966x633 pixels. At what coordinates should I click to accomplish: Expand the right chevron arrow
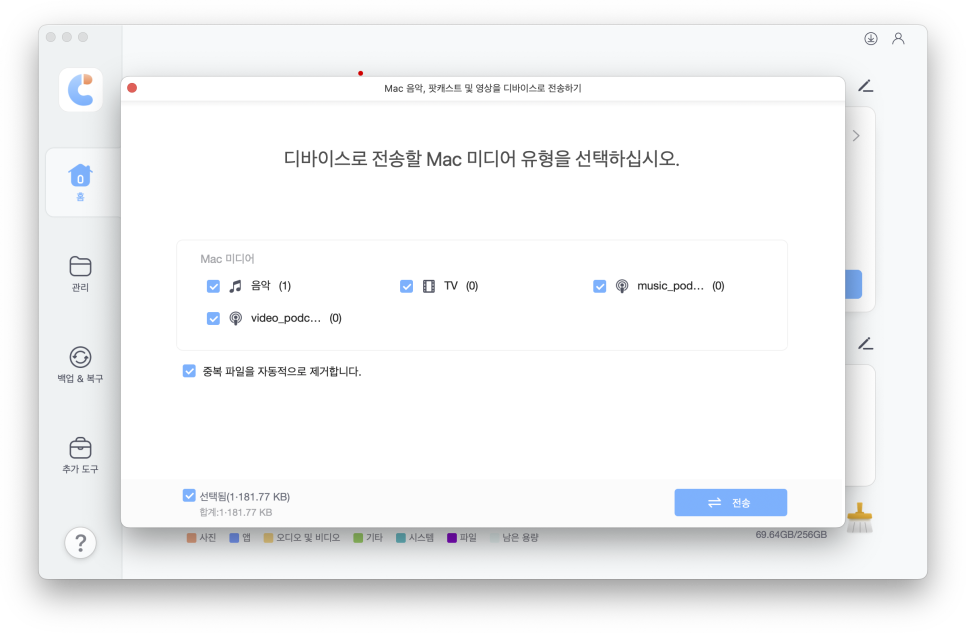coord(856,136)
